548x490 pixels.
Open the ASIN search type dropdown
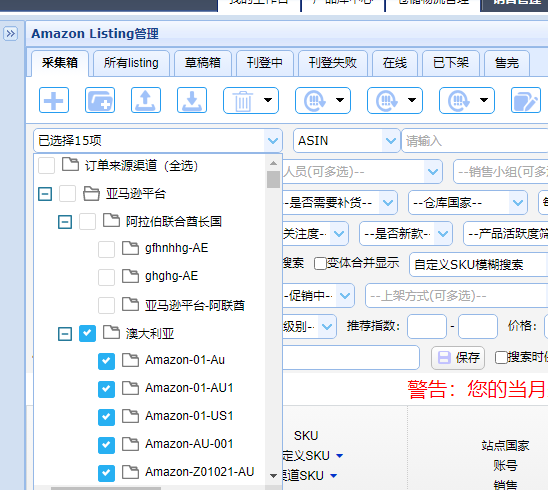[346, 140]
